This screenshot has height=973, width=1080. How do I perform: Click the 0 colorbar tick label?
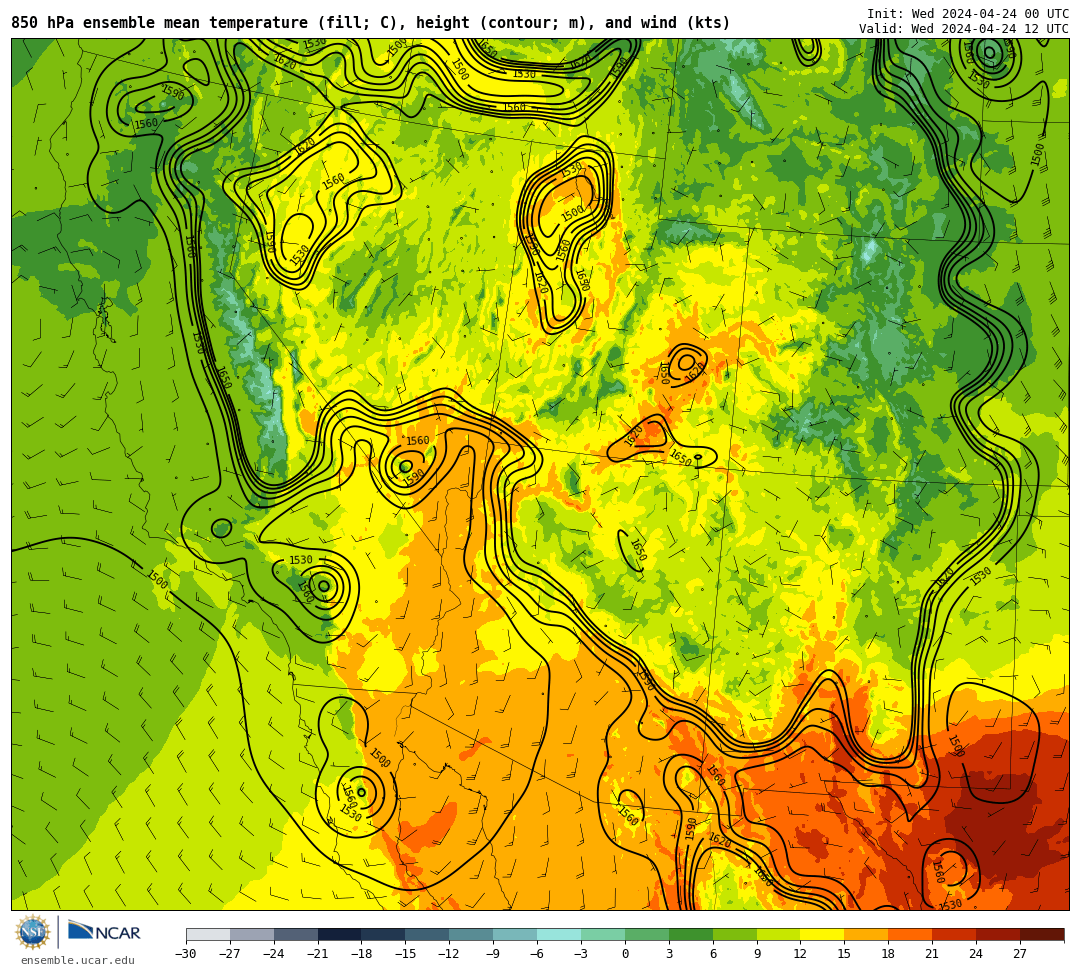tap(625, 954)
